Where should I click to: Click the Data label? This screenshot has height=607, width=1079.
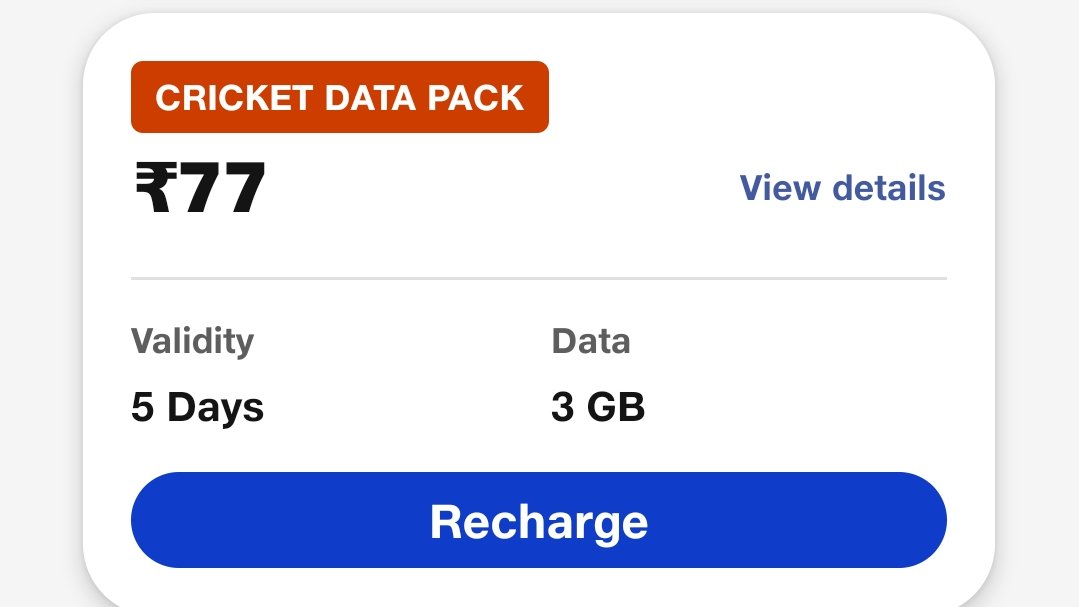pyautogui.click(x=591, y=341)
